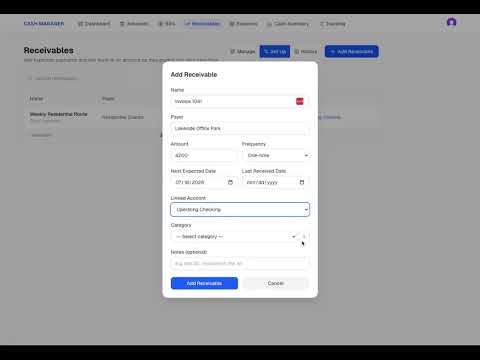
Task: Click the Next Expected Date field
Action: click(x=204, y=182)
